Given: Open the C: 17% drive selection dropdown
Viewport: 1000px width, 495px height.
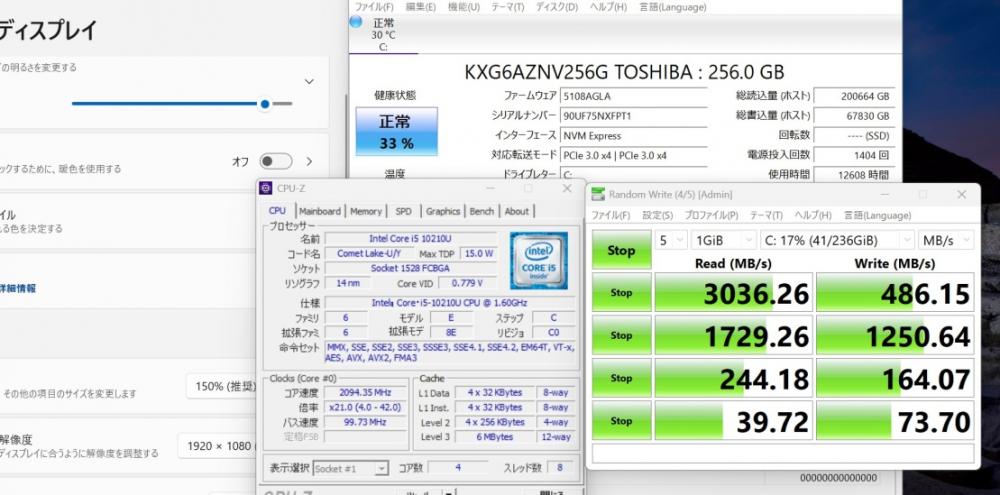Looking at the screenshot, I should tap(837, 240).
